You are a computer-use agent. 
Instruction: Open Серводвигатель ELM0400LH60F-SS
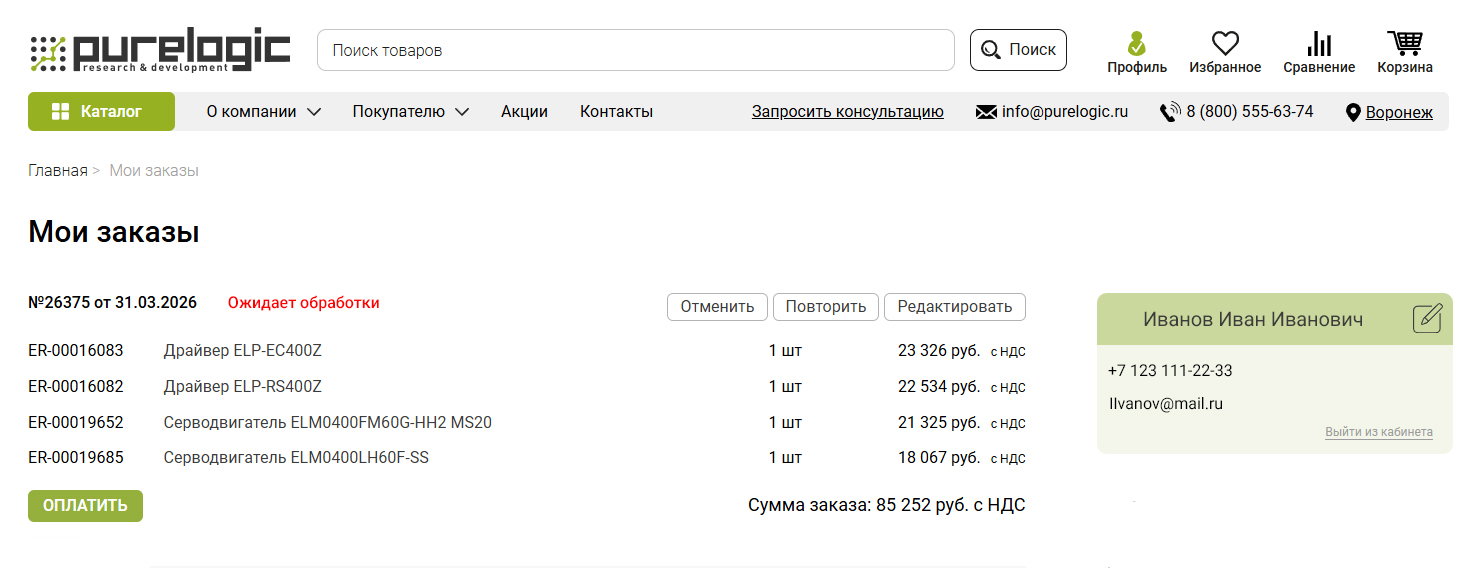(x=297, y=458)
